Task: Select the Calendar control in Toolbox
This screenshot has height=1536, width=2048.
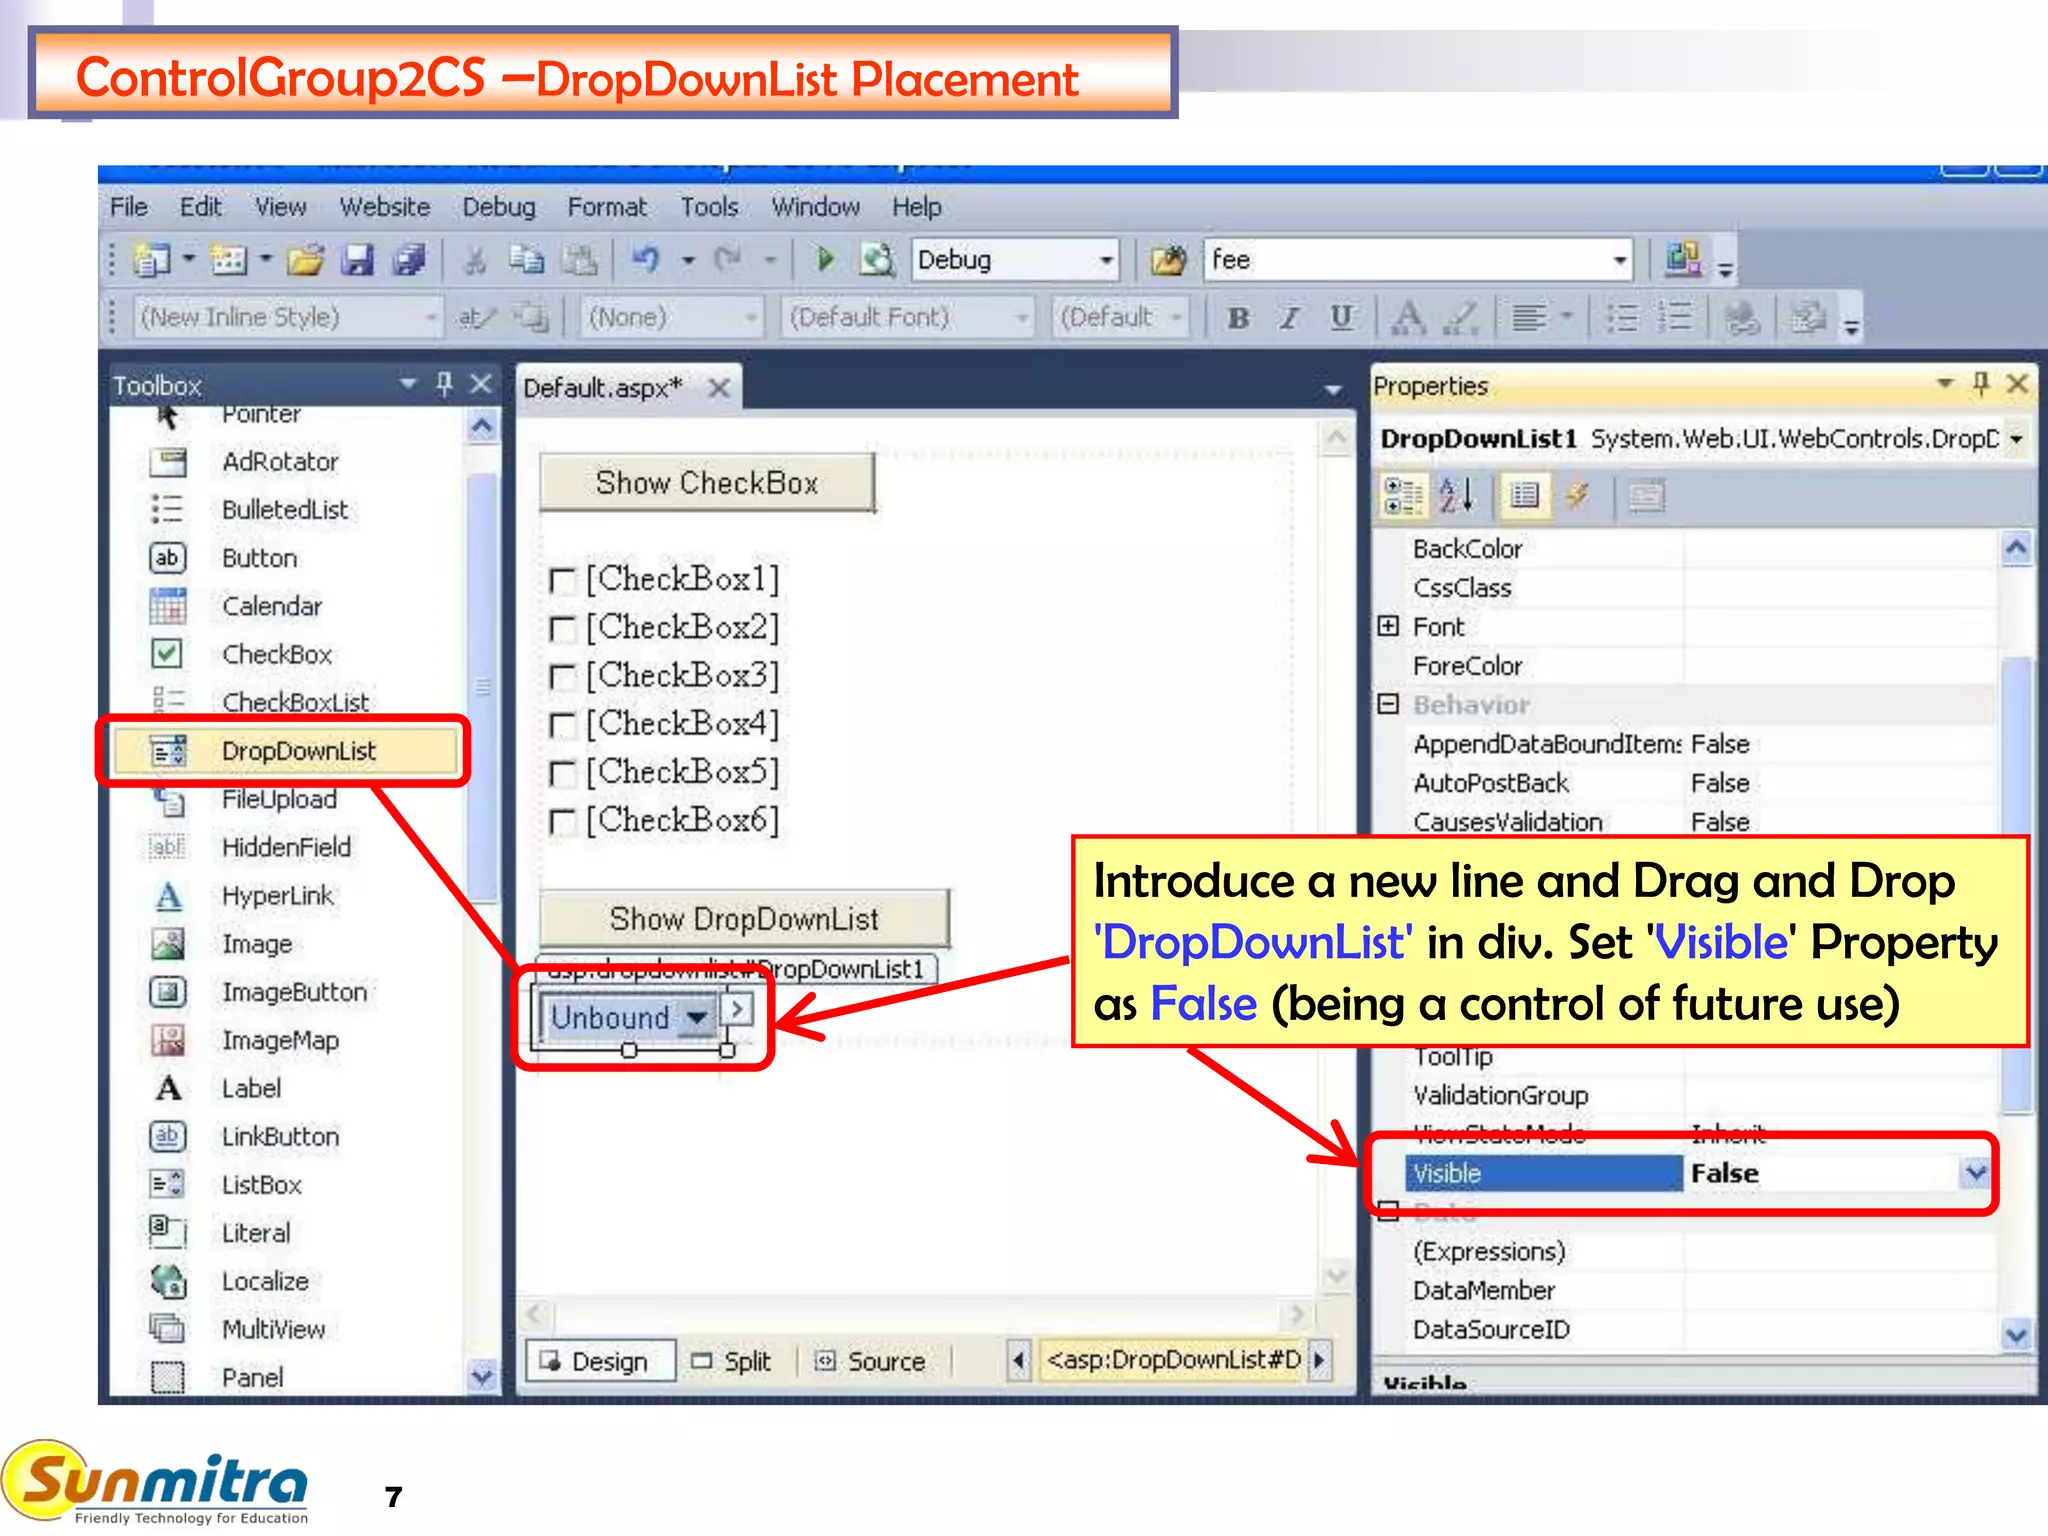Action: (x=271, y=606)
